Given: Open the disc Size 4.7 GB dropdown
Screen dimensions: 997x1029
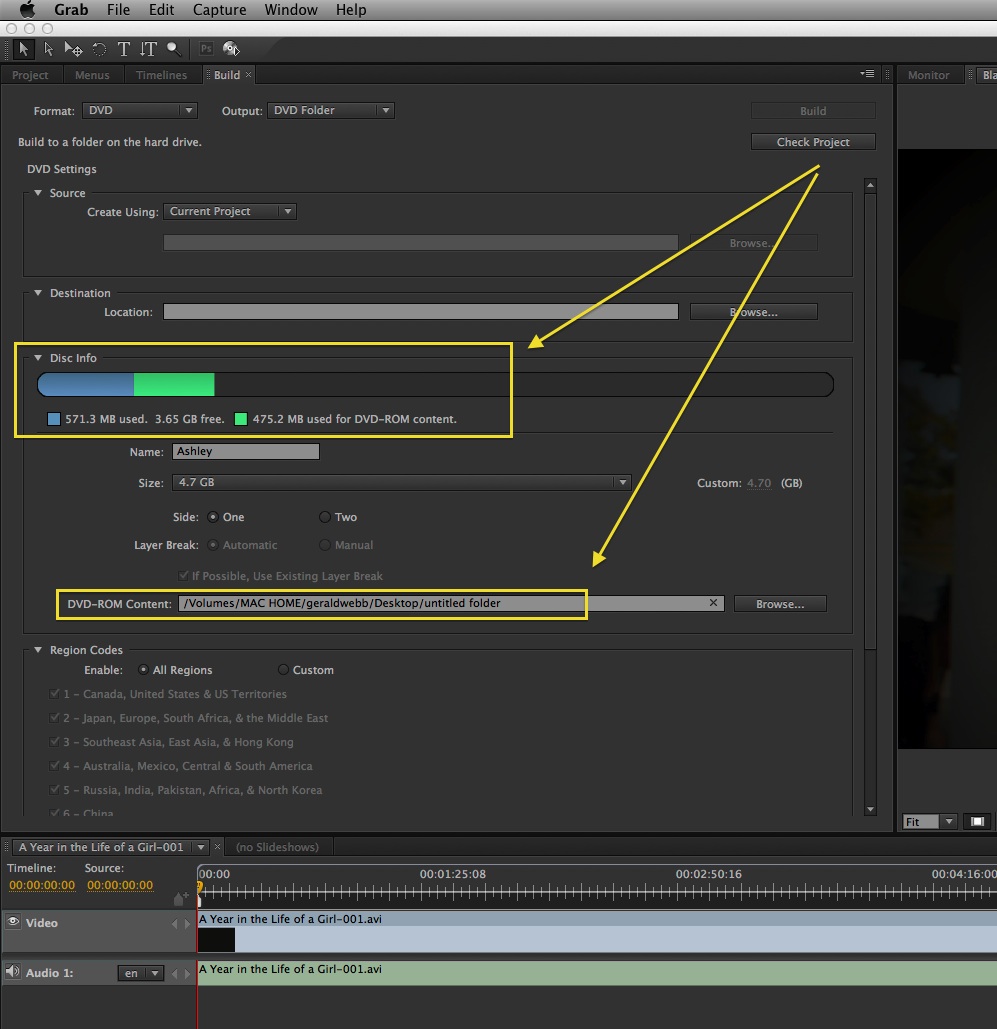Looking at the screenshot, I should click(401, 482).
